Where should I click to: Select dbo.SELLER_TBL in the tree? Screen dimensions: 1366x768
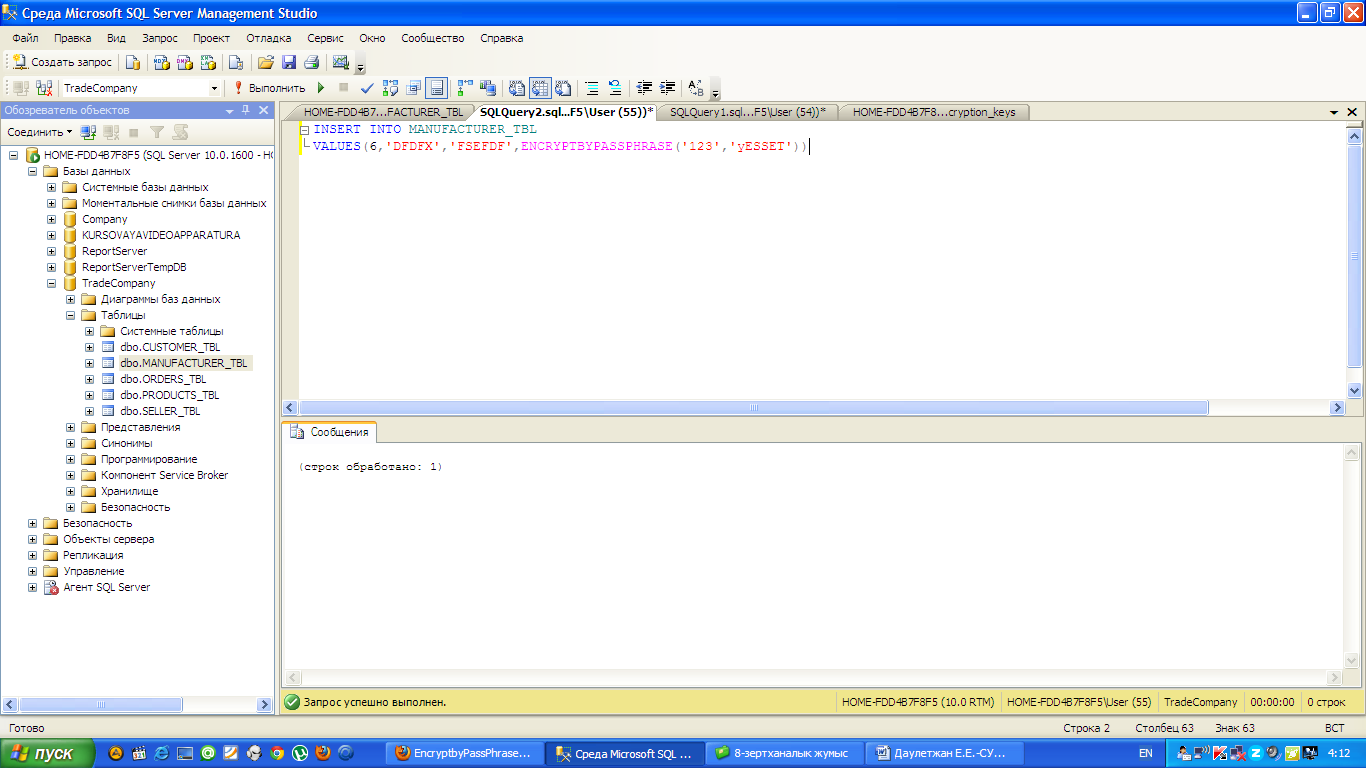(x=160, y=411)
